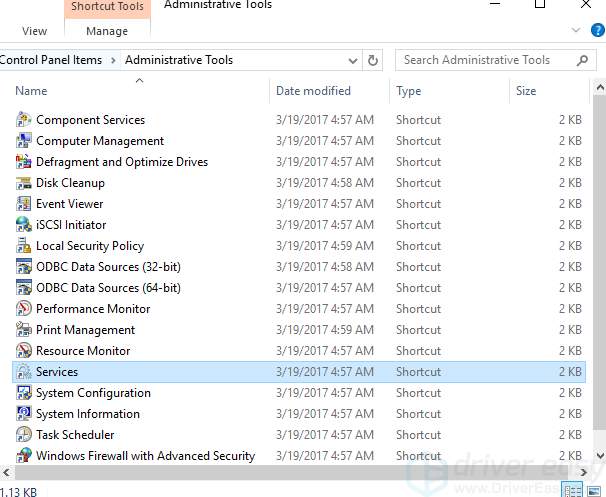Switch to large icons view layout
The height and width of the screenshot is (497, 606).
[x=594, y=491]
